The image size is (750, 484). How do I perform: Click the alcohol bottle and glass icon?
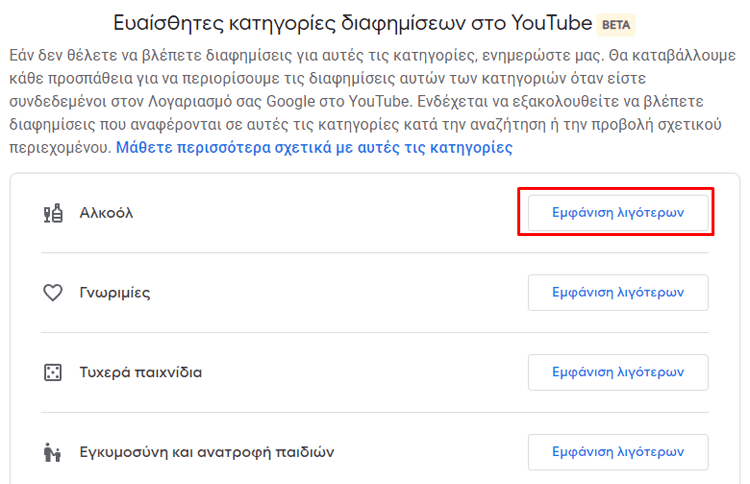(53, 213)
